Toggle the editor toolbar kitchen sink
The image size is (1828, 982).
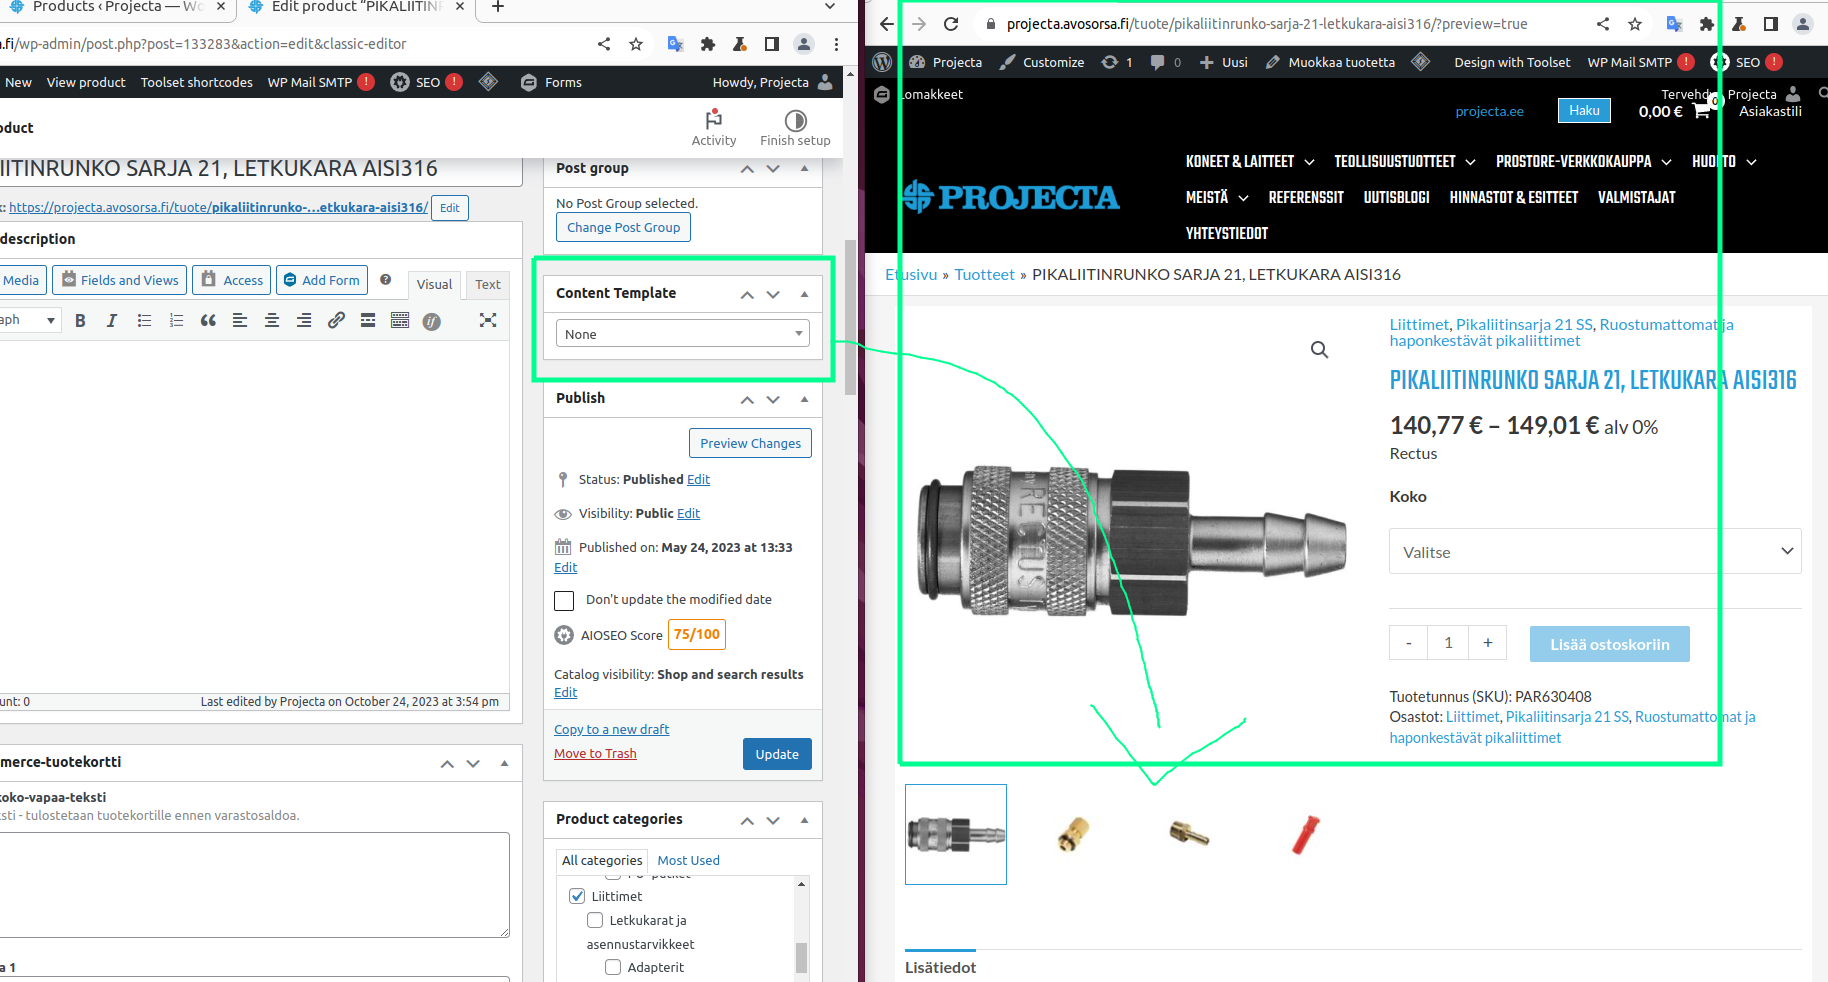(400, 321)
